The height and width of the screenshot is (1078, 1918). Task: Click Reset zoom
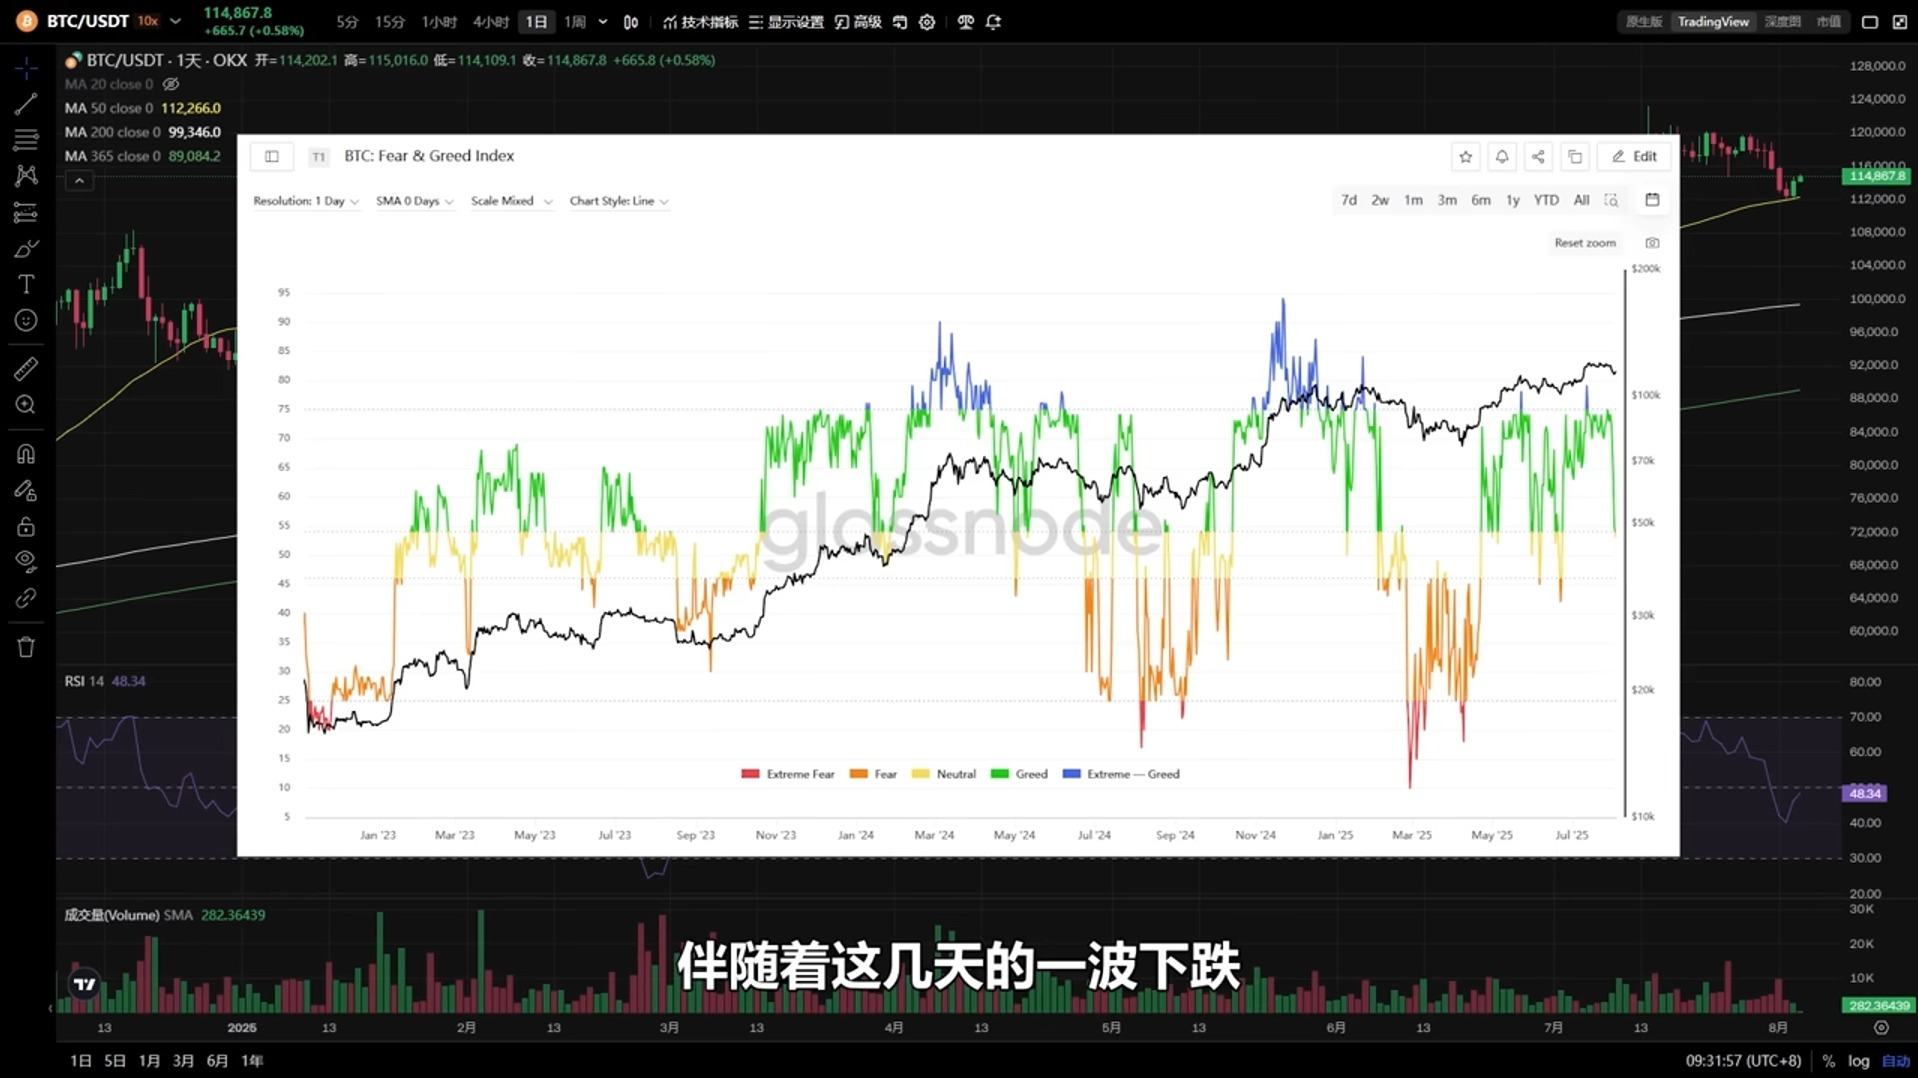[x=1585, y=243]
